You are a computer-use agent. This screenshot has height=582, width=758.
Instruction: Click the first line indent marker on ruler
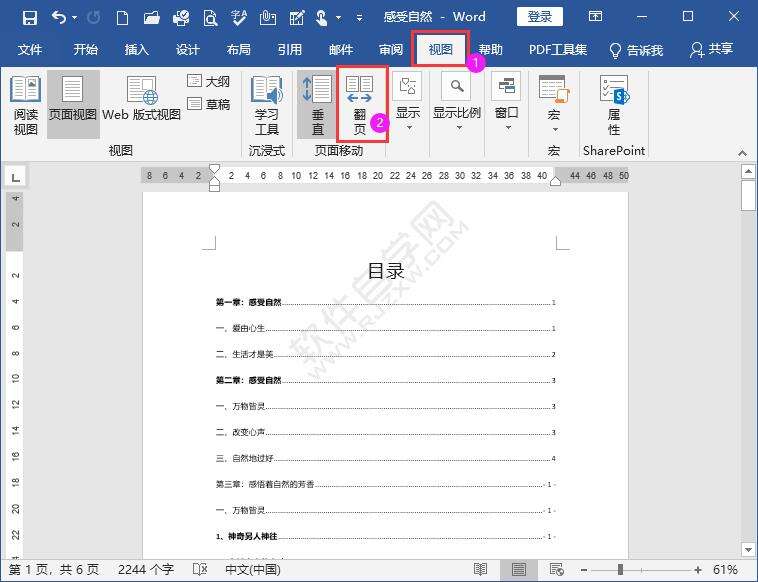214,168
